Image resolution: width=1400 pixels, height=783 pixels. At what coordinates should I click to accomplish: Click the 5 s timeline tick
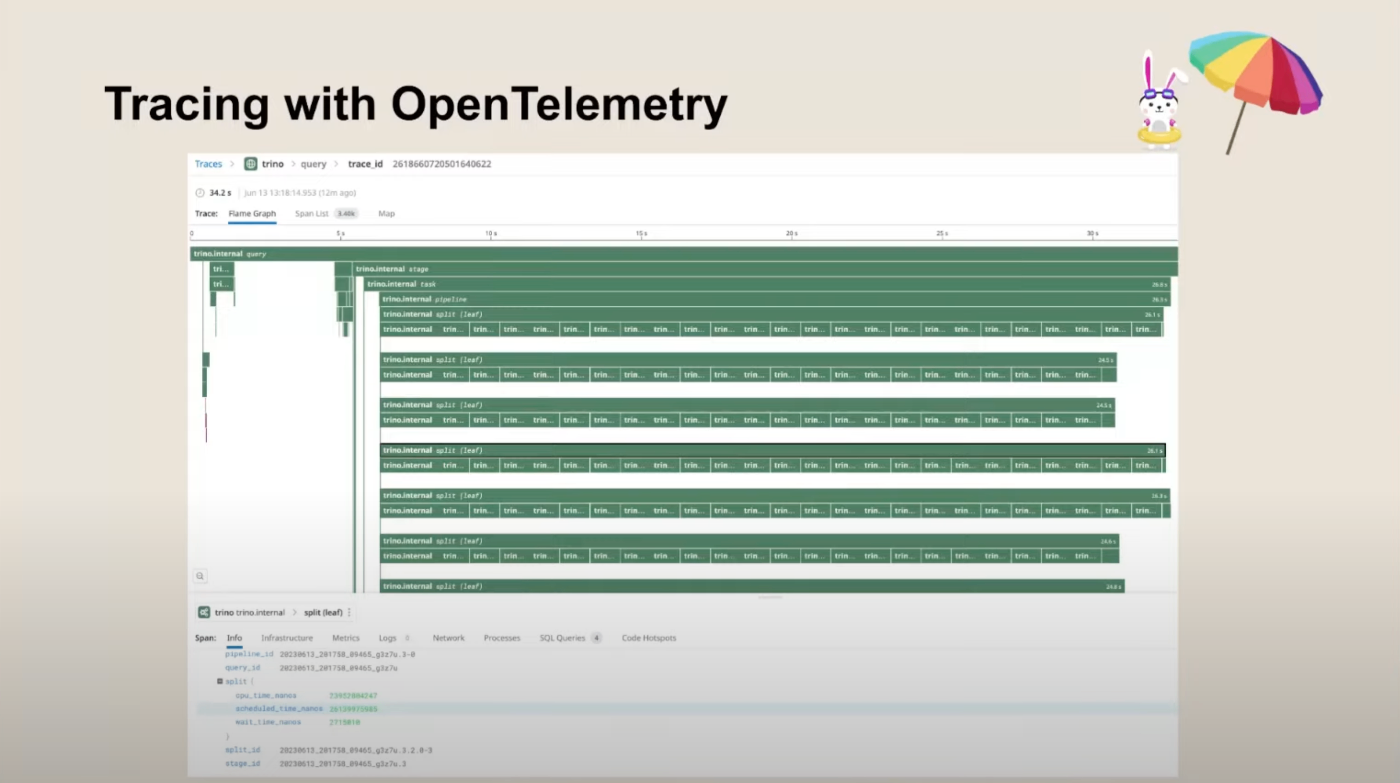341,234
